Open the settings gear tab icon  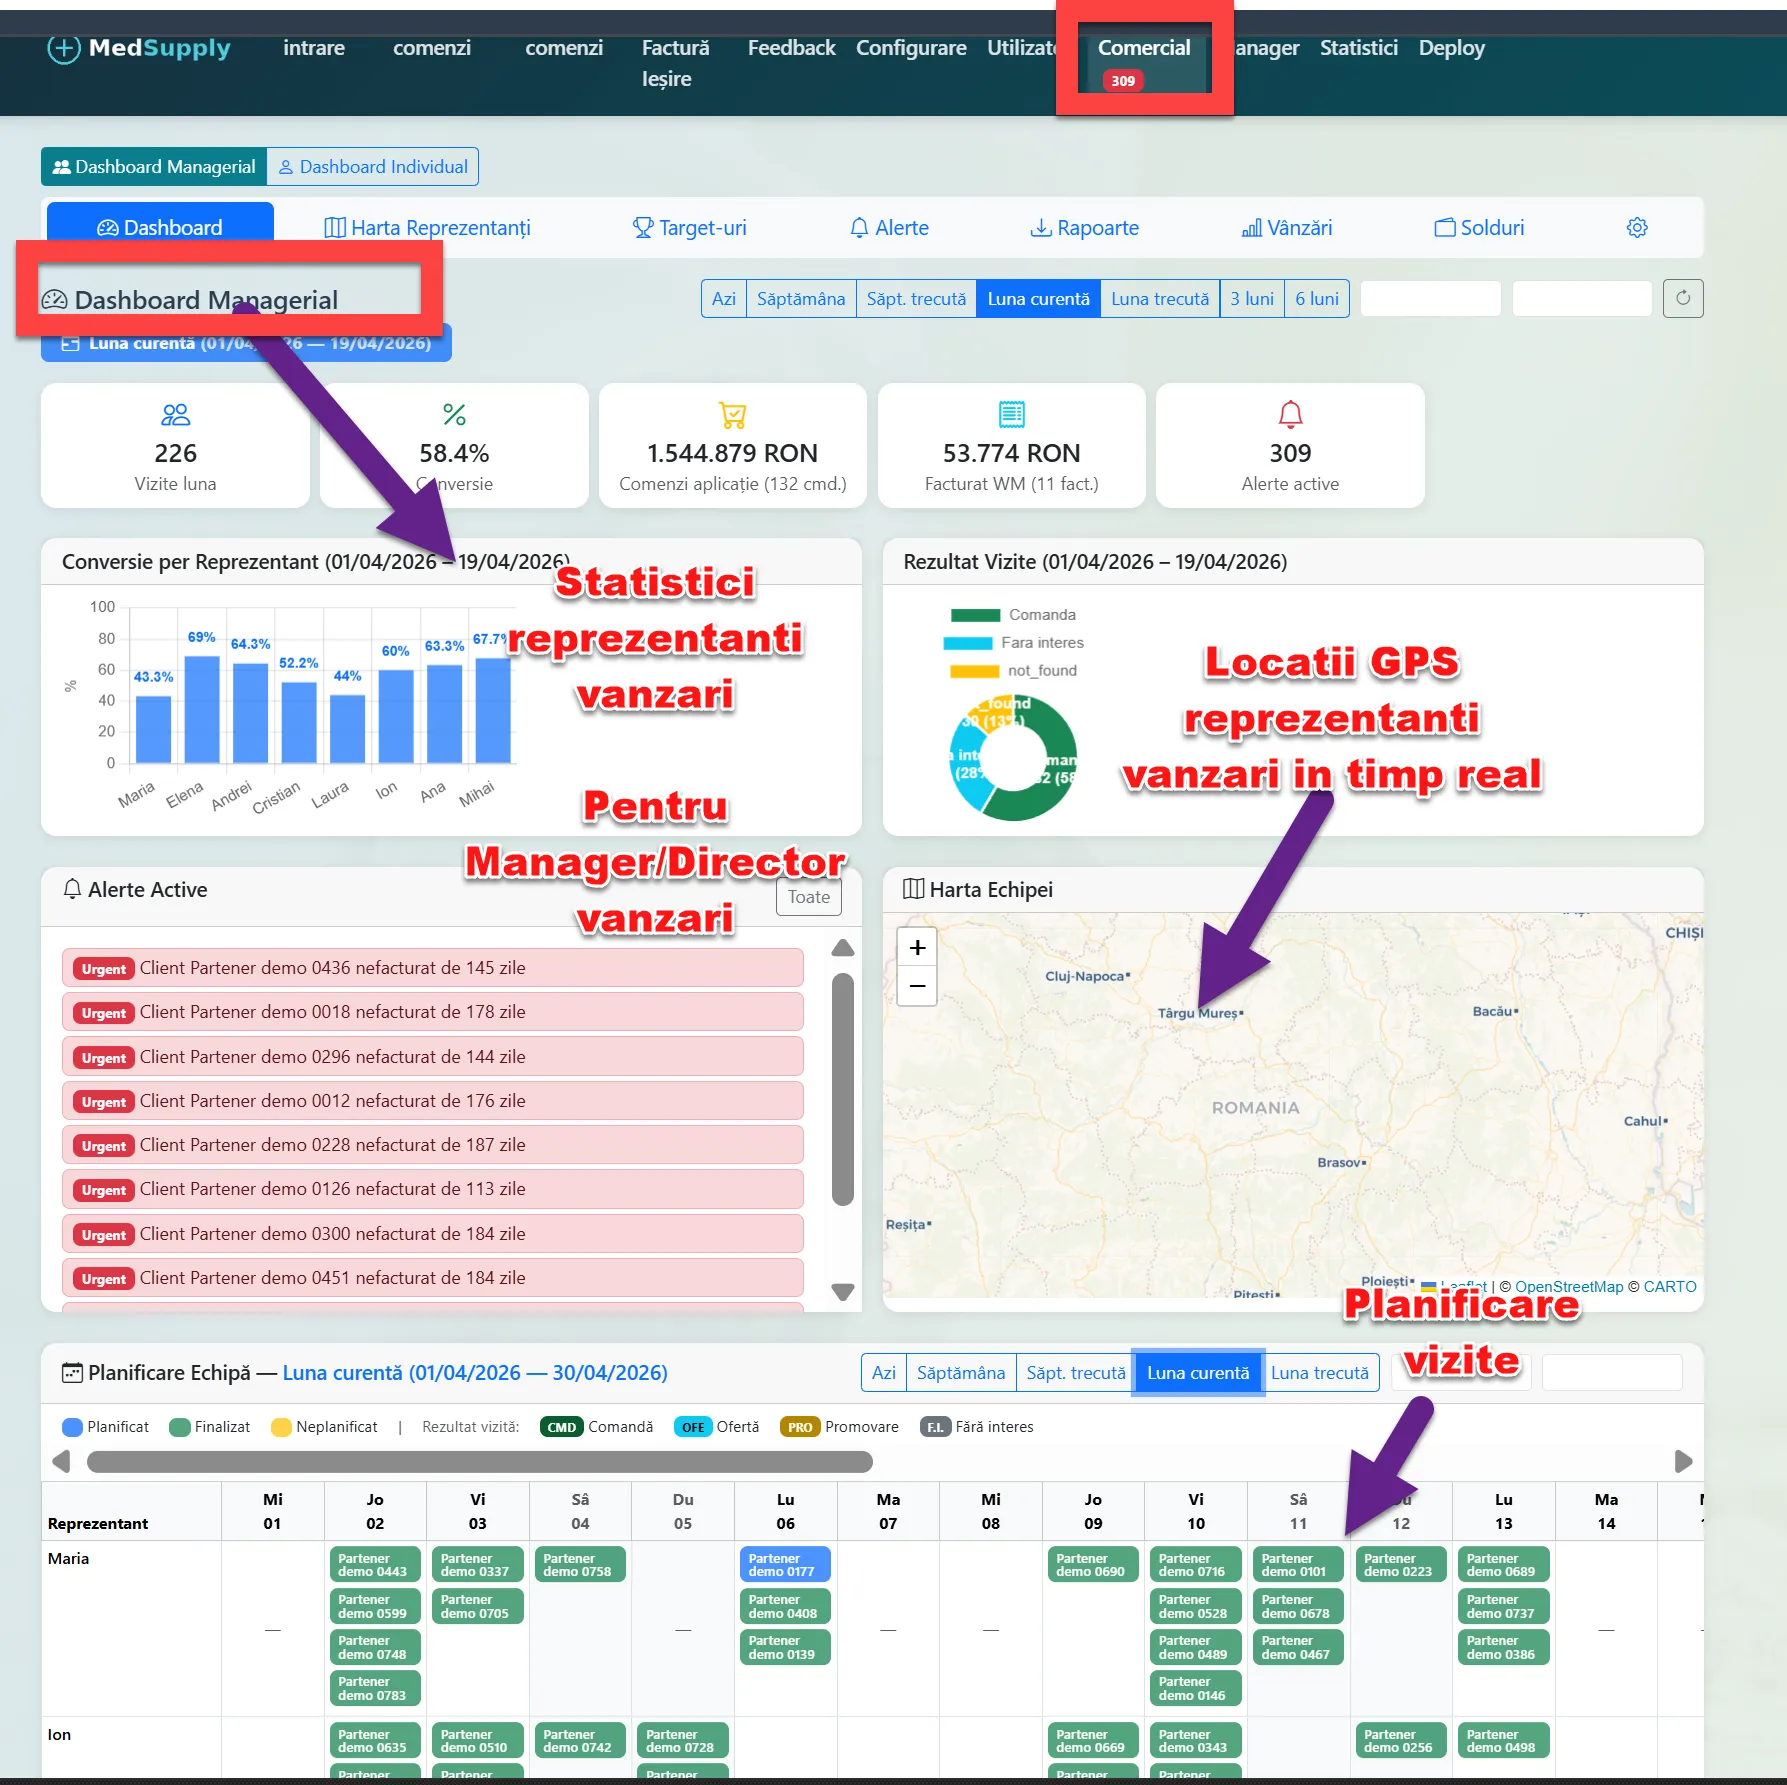[1637, 228]
